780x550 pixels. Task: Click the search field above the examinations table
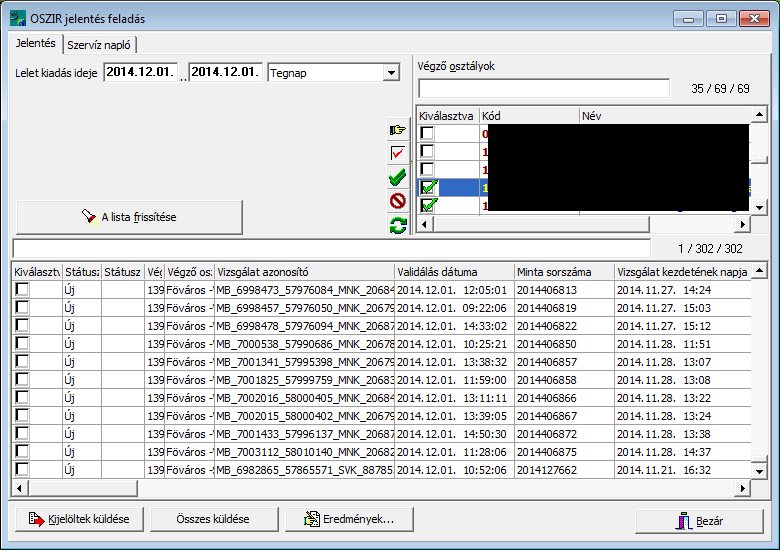click(x=332, y=248)
